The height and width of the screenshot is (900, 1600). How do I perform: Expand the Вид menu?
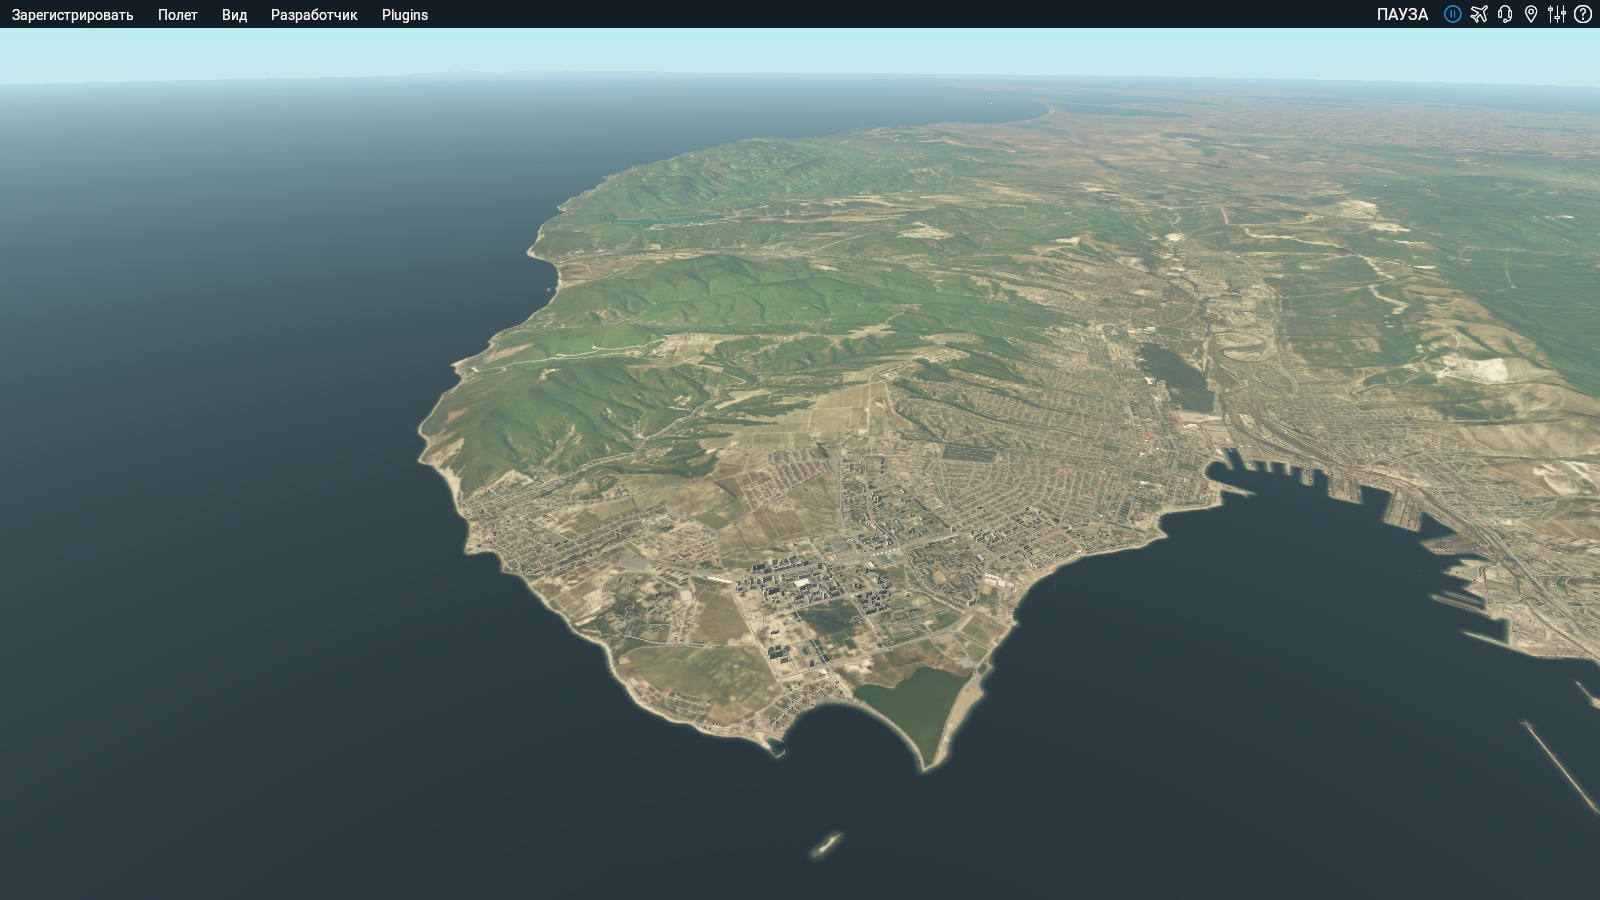(234, 15)
